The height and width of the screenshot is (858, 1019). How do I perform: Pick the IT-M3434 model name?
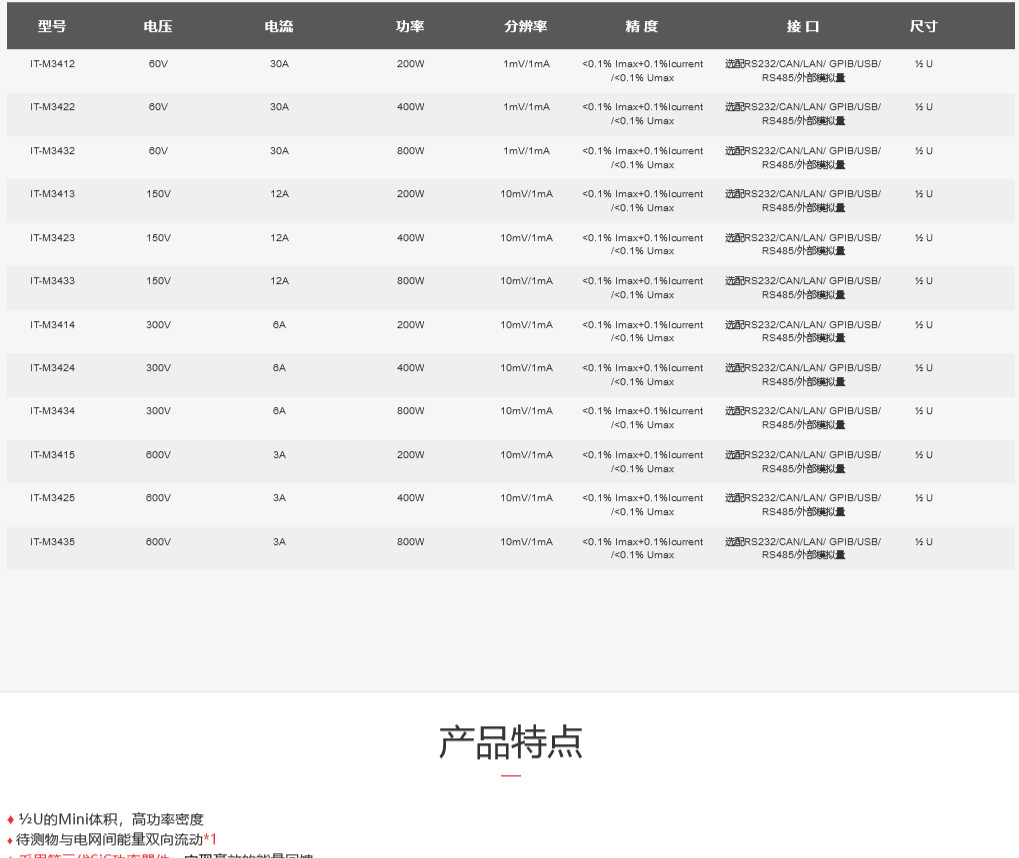click(52, 411)
